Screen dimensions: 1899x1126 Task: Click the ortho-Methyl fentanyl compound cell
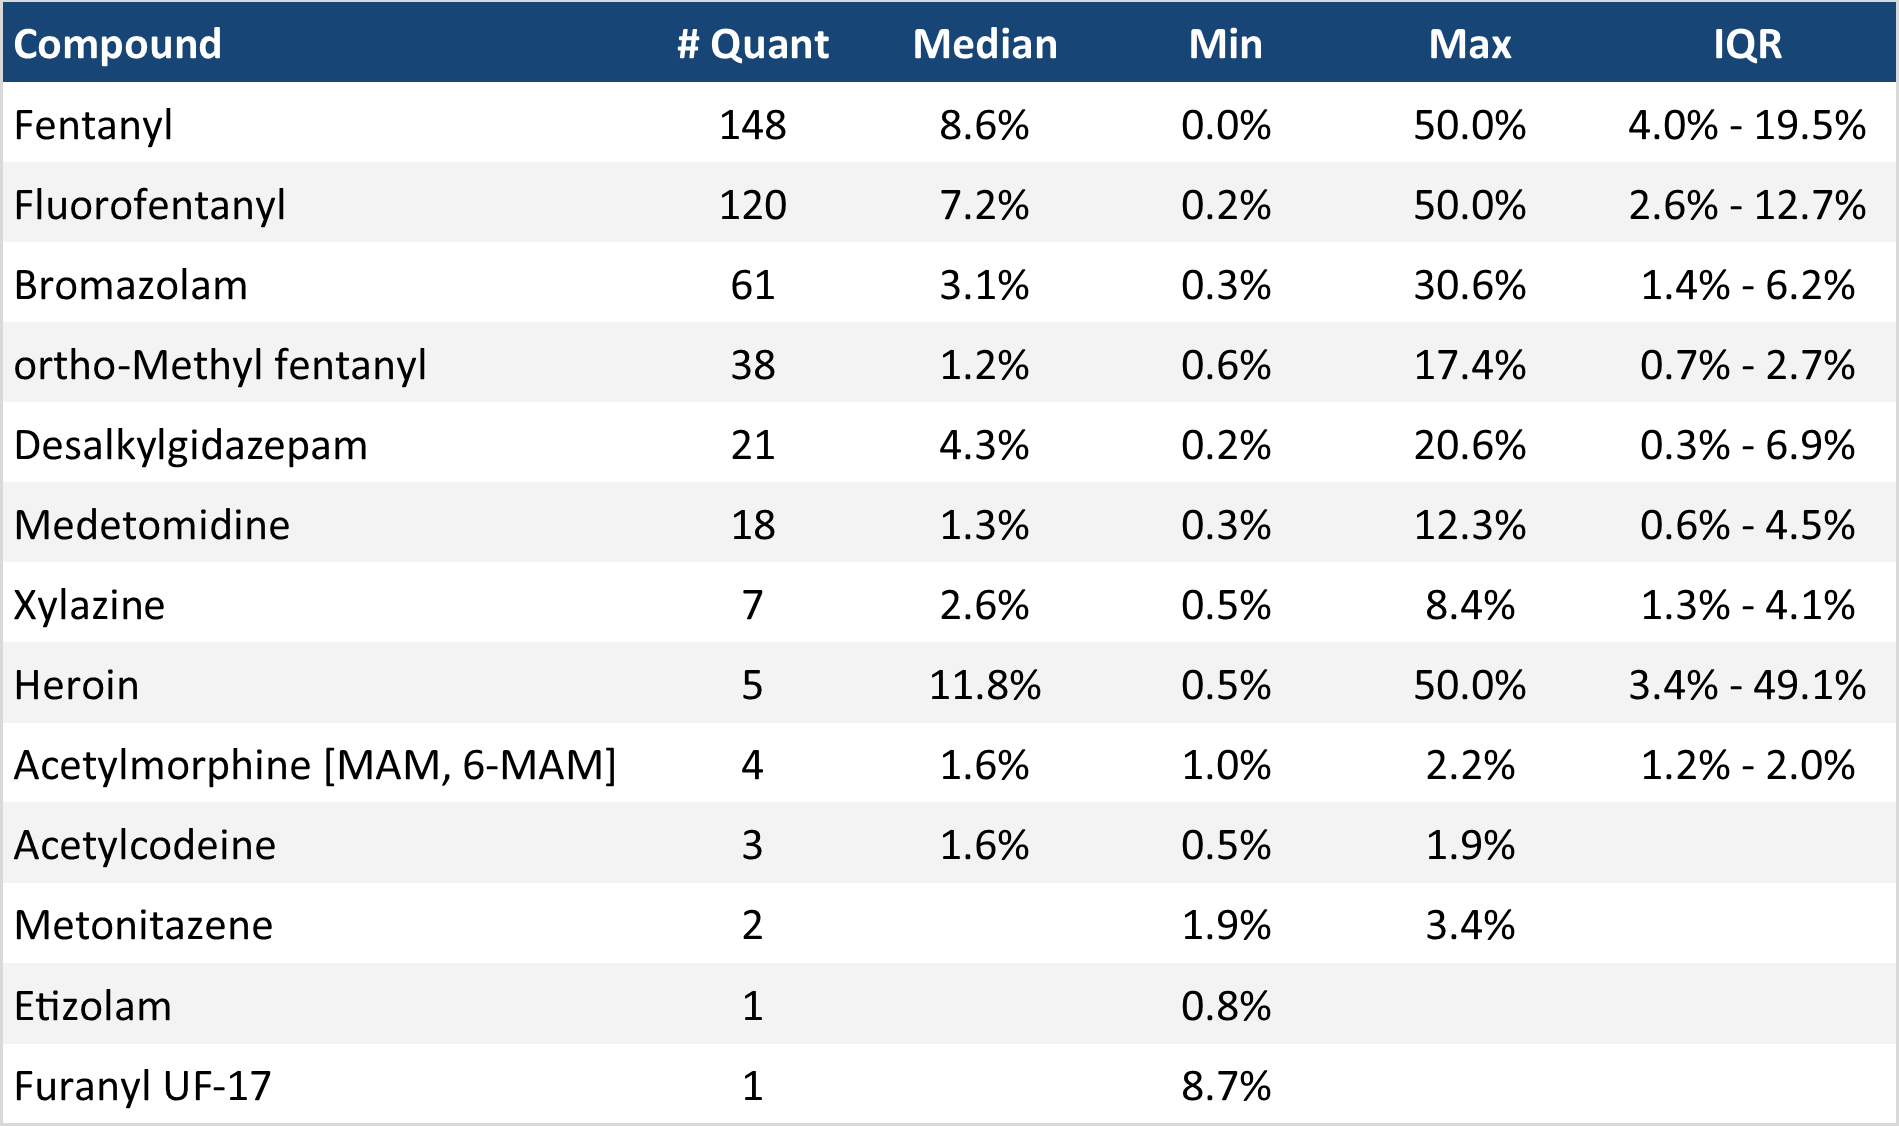220,365
